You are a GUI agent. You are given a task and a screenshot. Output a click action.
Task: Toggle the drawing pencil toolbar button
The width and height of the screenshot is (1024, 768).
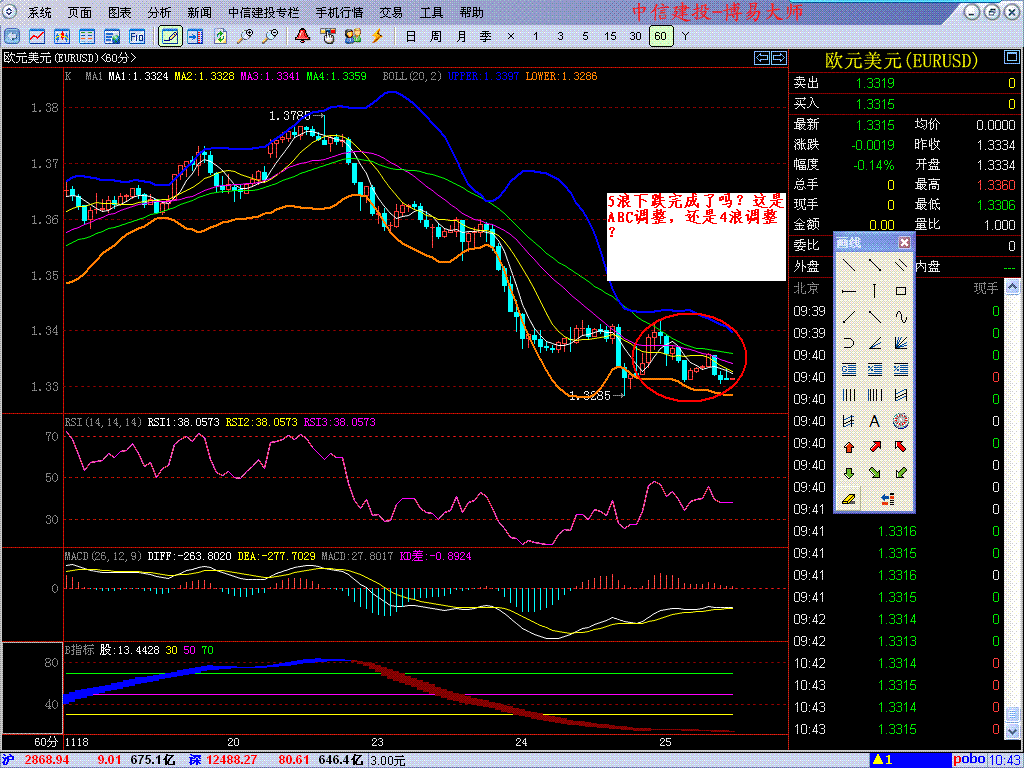pos(169,36)
